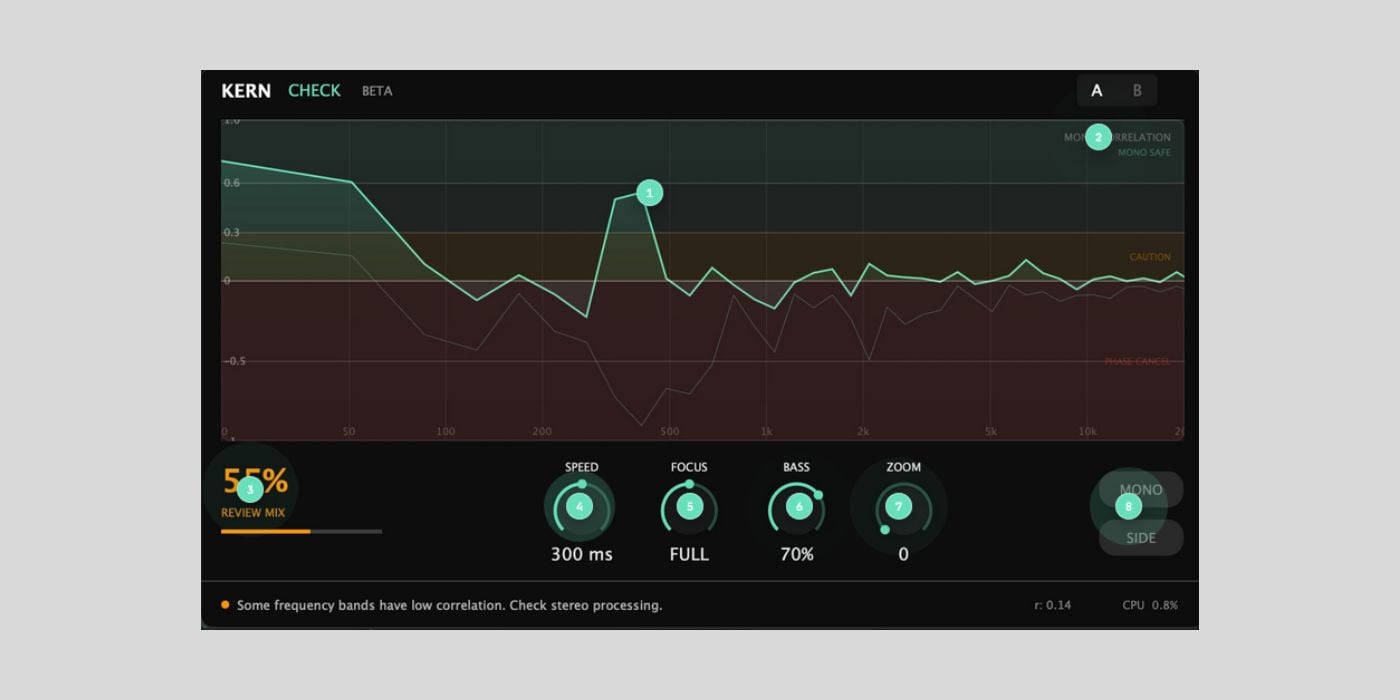
Task: Click the KERN logo
Action: (x=245, y=90)
